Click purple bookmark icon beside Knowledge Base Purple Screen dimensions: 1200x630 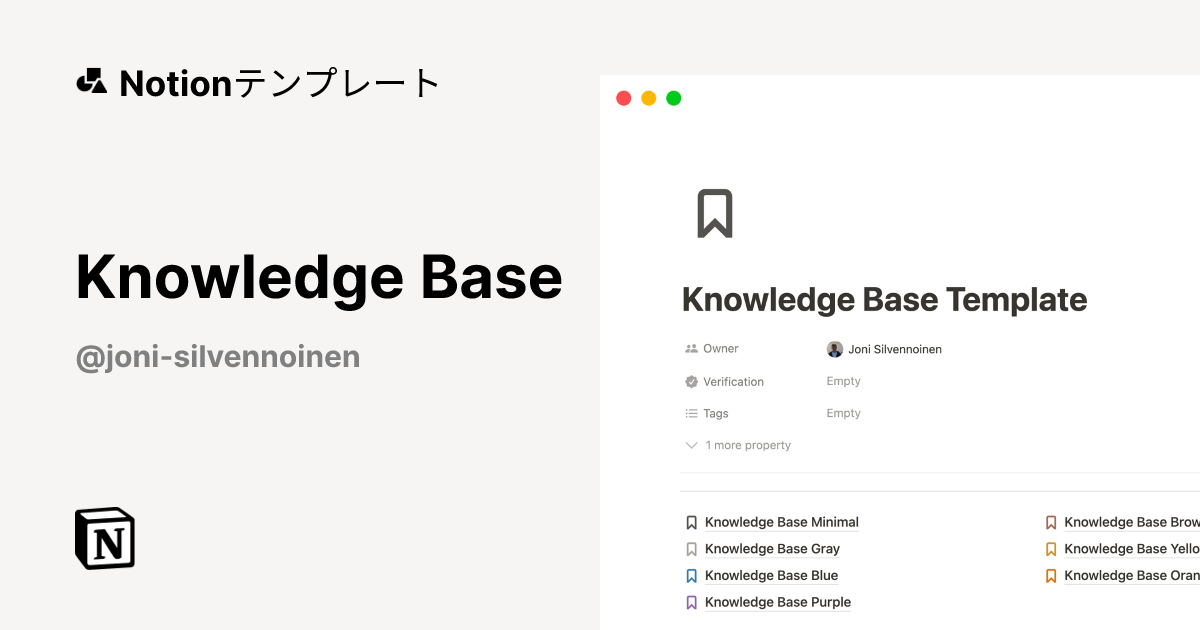coord(691,602)
